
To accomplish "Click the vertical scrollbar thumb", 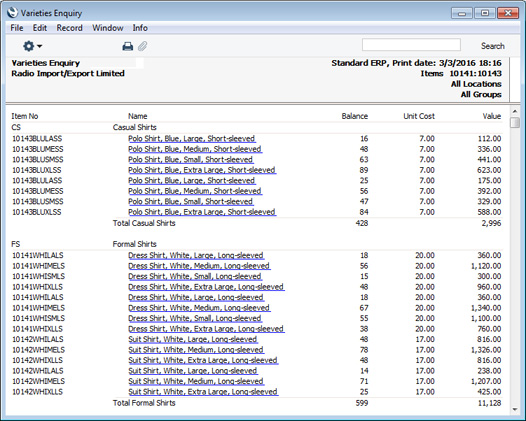I will pyautogui.click(x=515, y=122).
